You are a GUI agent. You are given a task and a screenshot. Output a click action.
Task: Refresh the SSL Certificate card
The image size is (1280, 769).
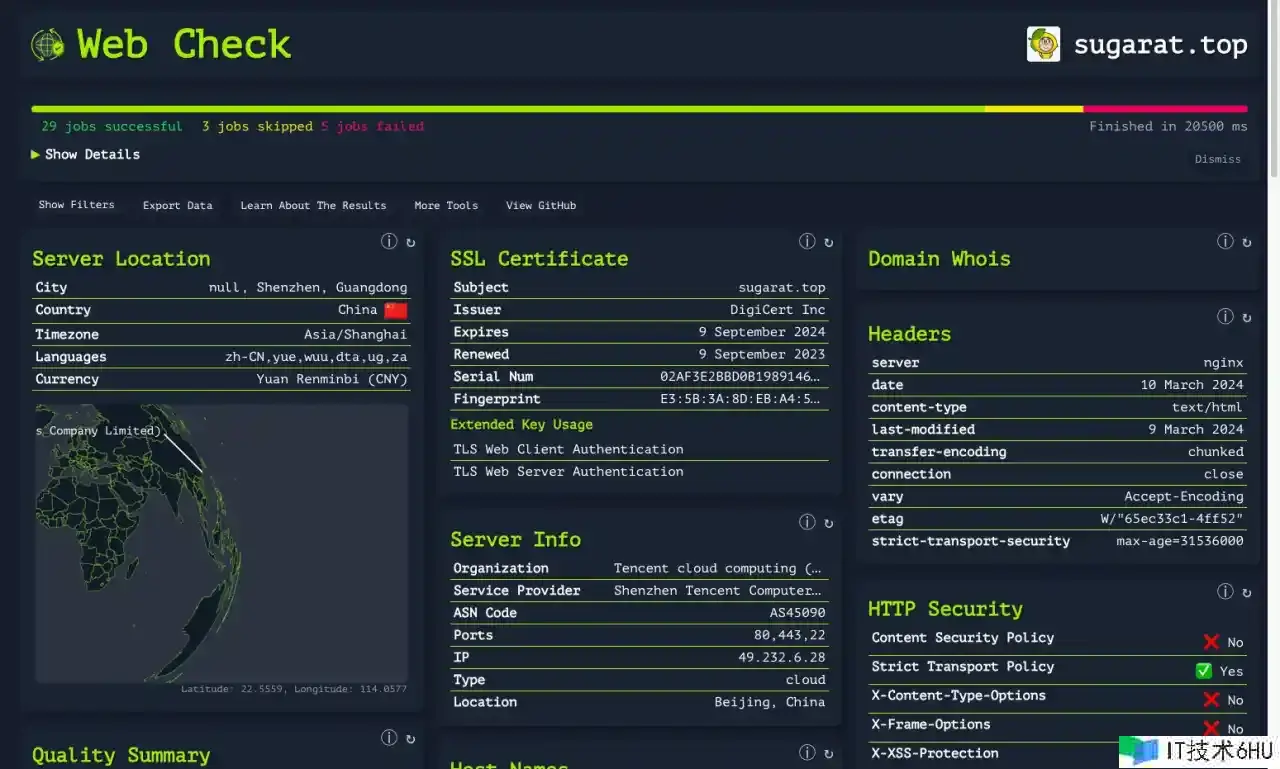(x=828, y=242)
